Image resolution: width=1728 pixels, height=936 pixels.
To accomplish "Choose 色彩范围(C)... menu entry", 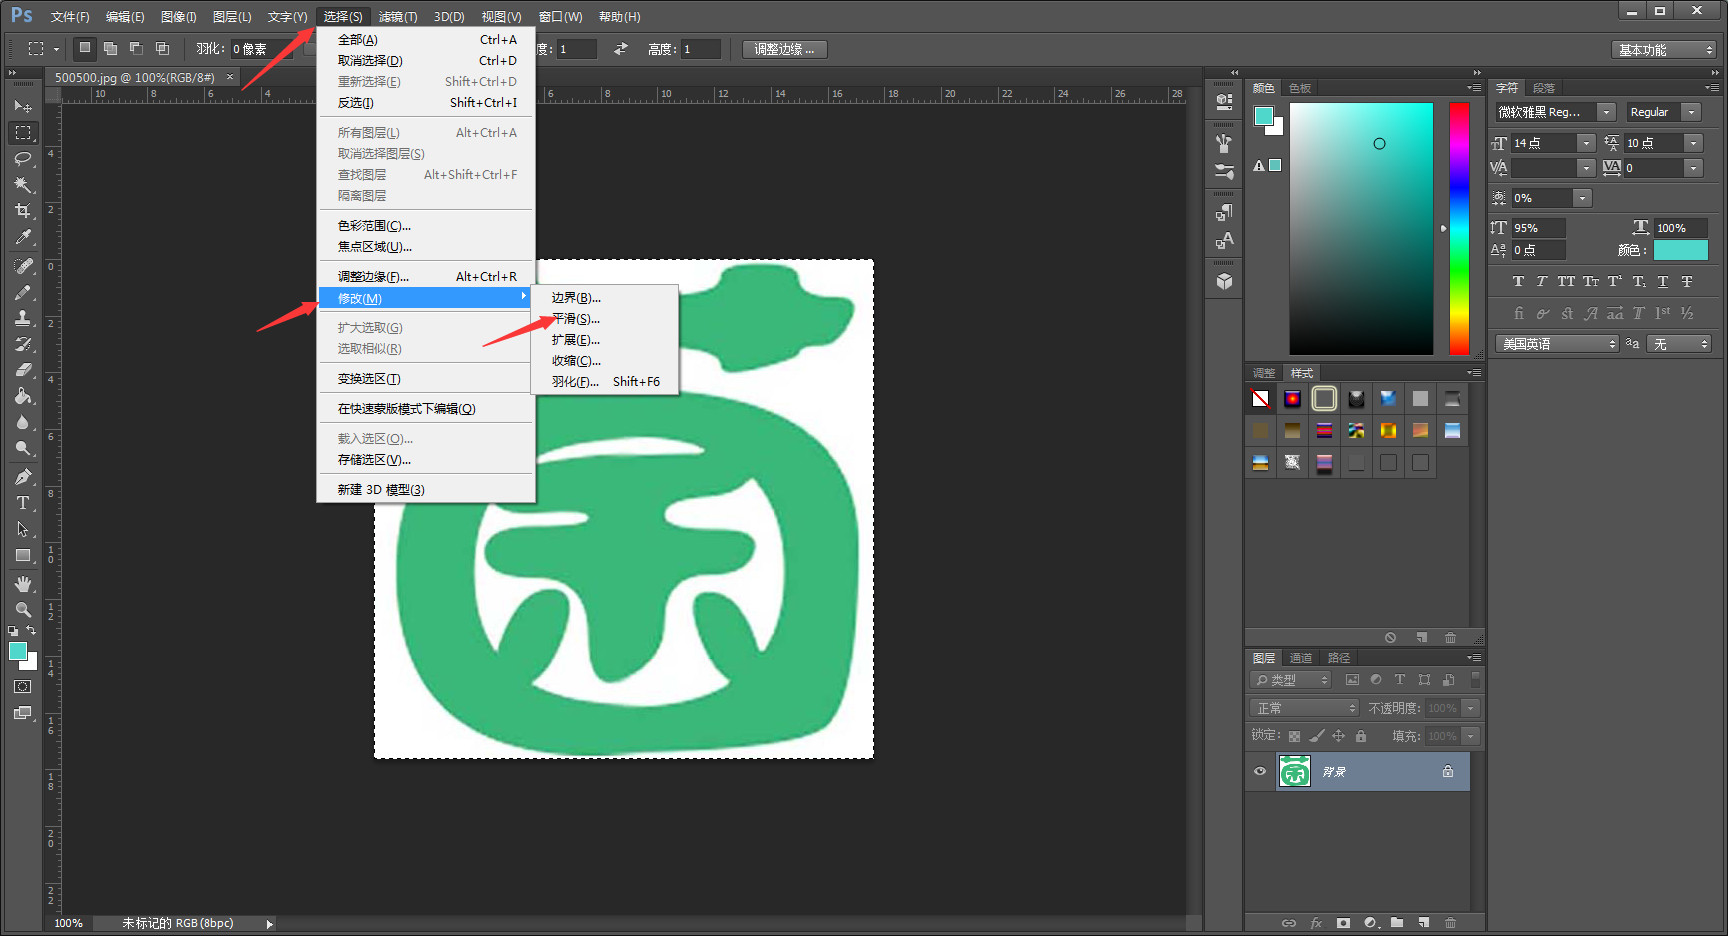I will click(427, 226).
